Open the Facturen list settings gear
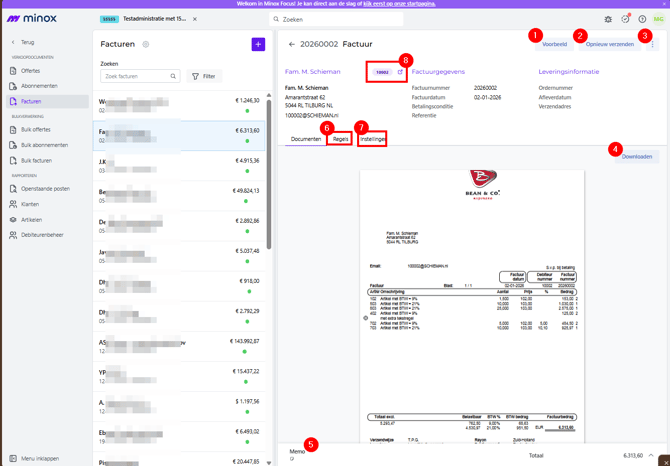 click(146, 44)
